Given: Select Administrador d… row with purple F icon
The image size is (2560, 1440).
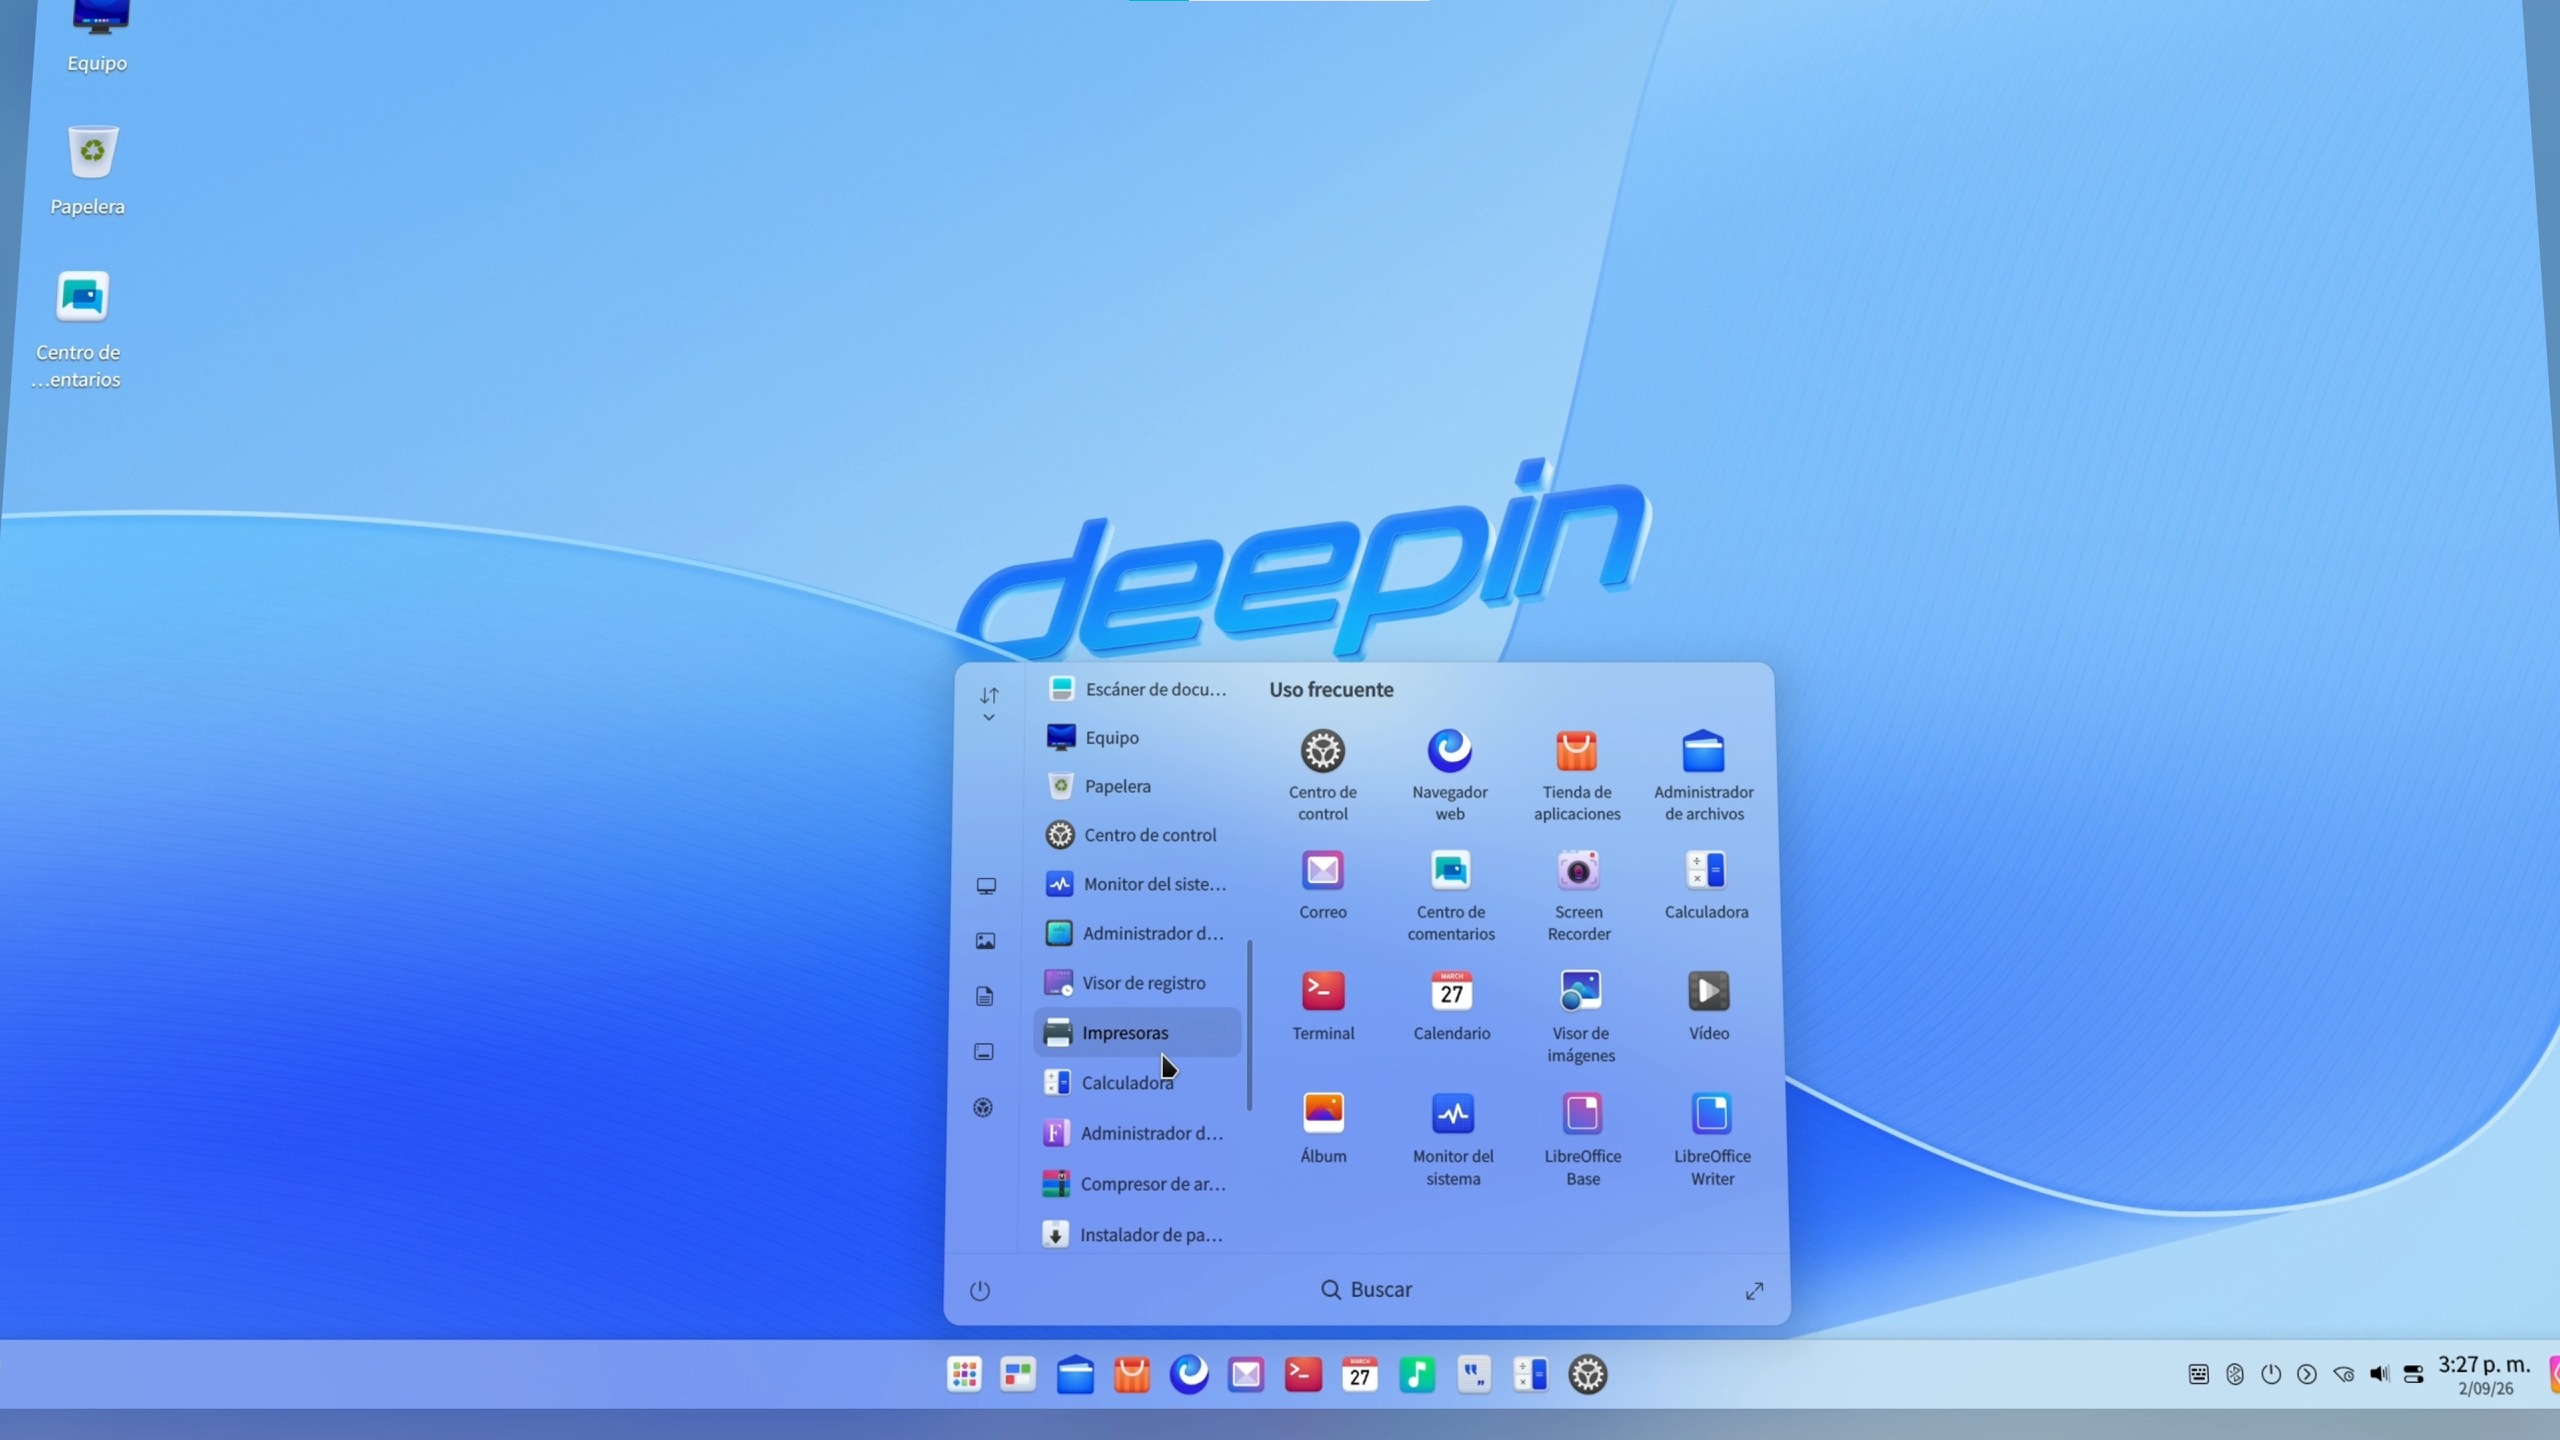Looking at the screenshot, I should [x=1137, y=1133].
